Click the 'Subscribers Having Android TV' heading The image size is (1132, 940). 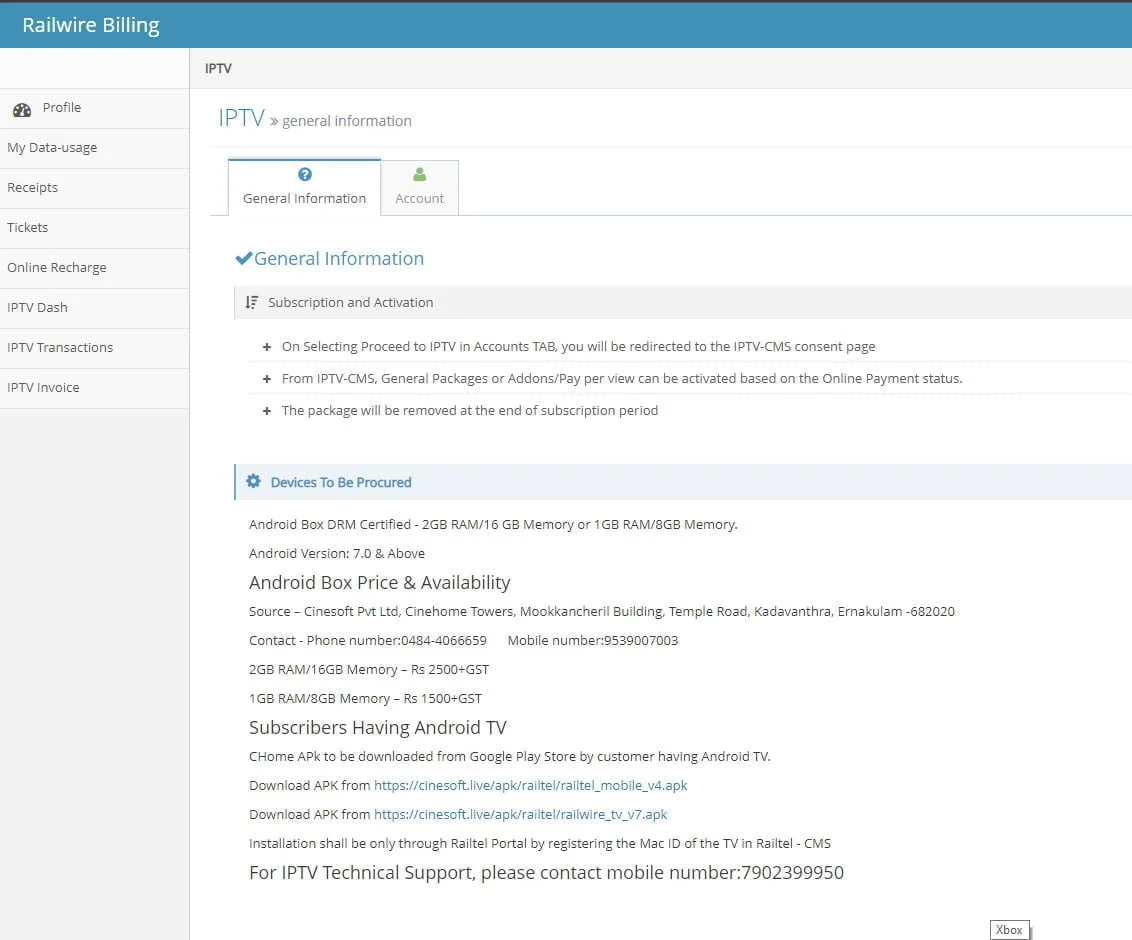point(378,728)
